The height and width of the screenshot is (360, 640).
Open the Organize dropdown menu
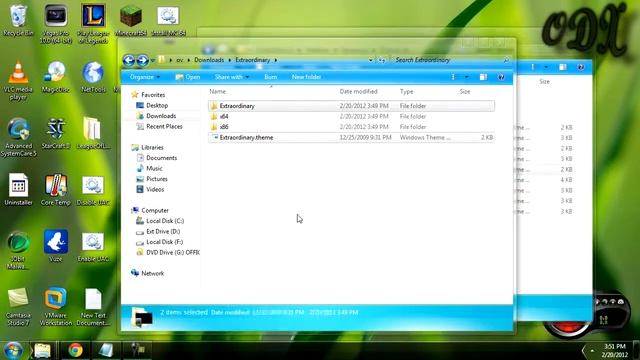[x=144, y=77]
